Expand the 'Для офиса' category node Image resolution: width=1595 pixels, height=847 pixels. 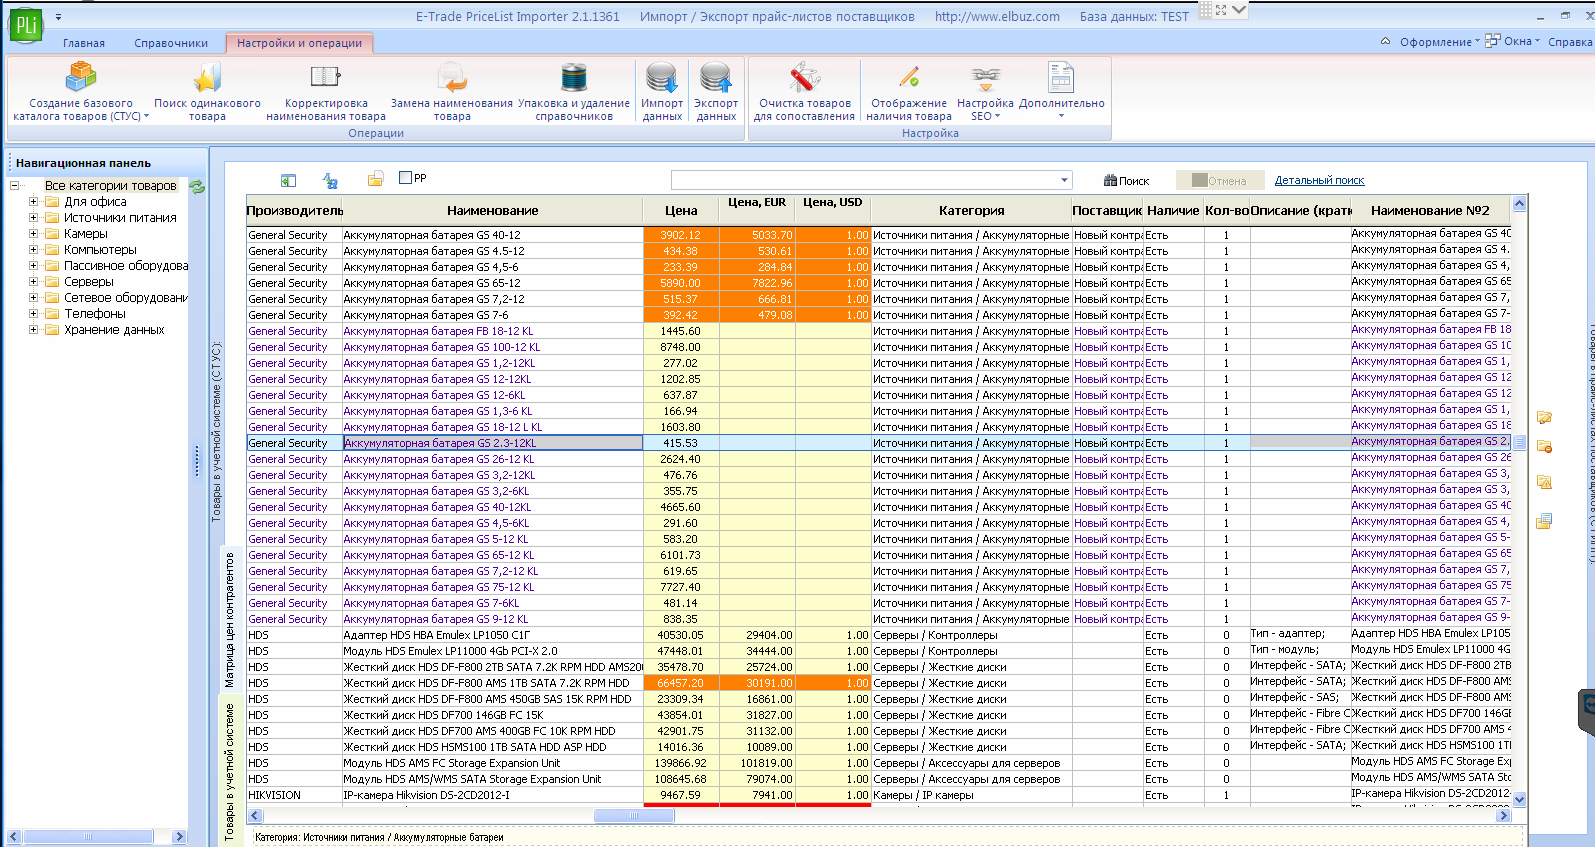(x=33, y=202)
